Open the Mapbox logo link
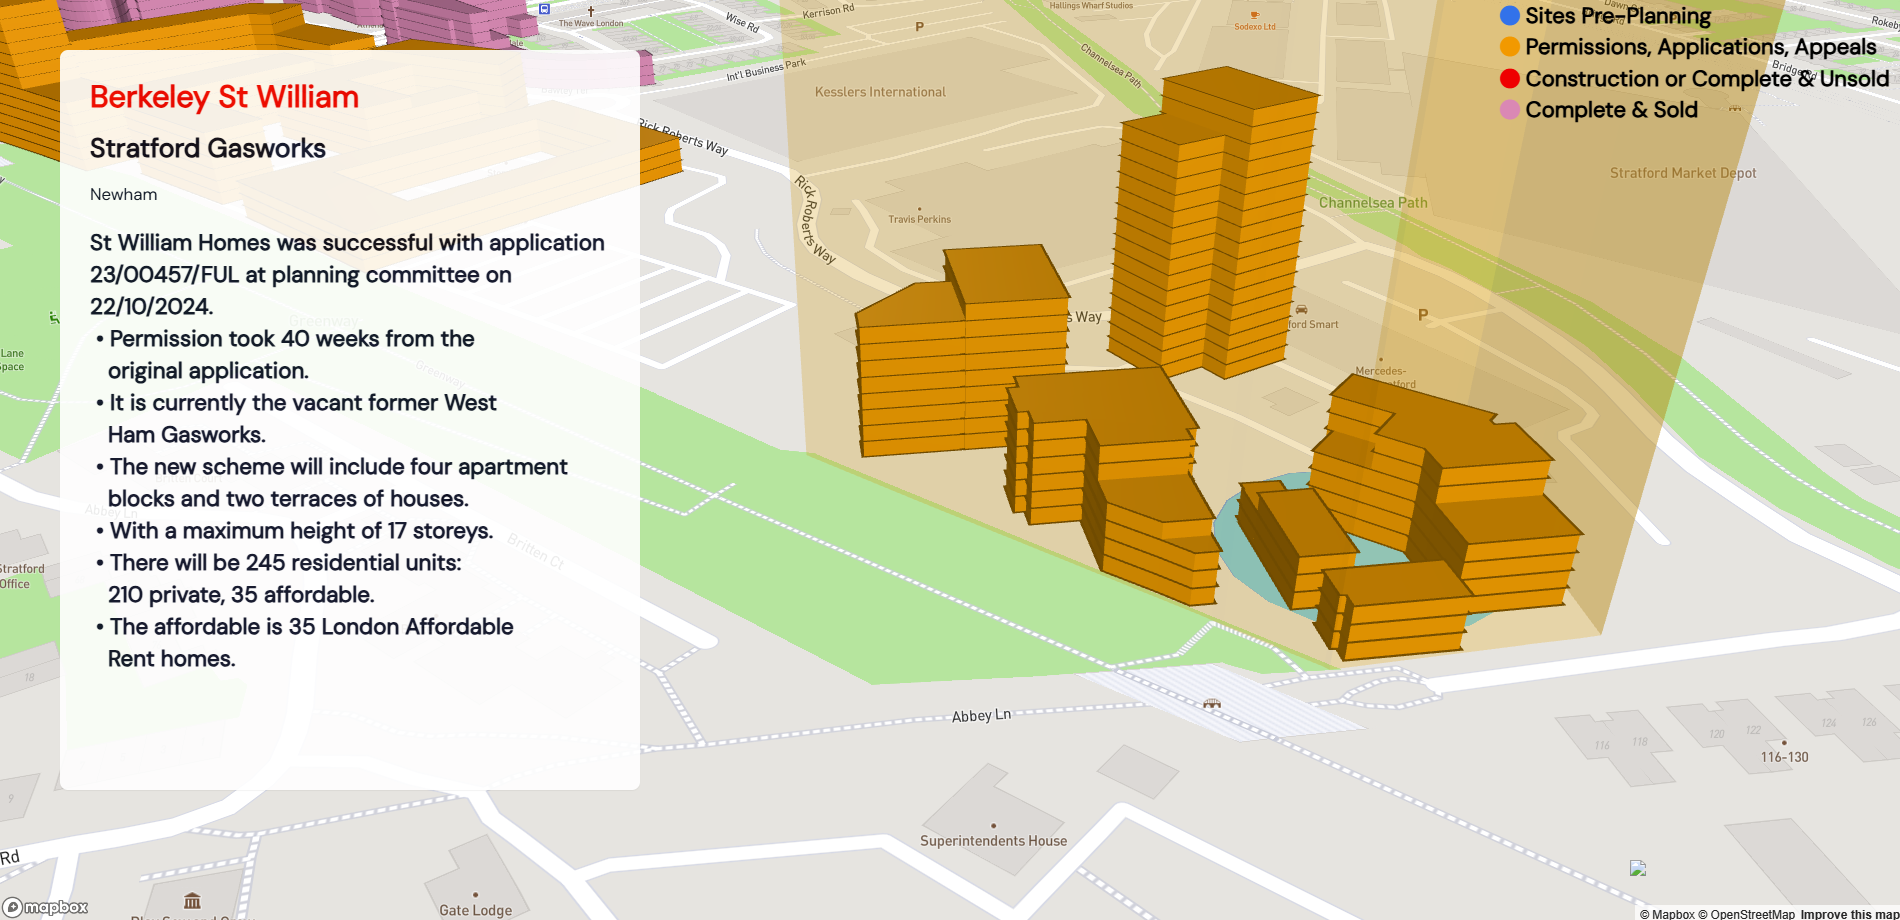The height and width of the screenshot is (920, 1900). (46, 907)
